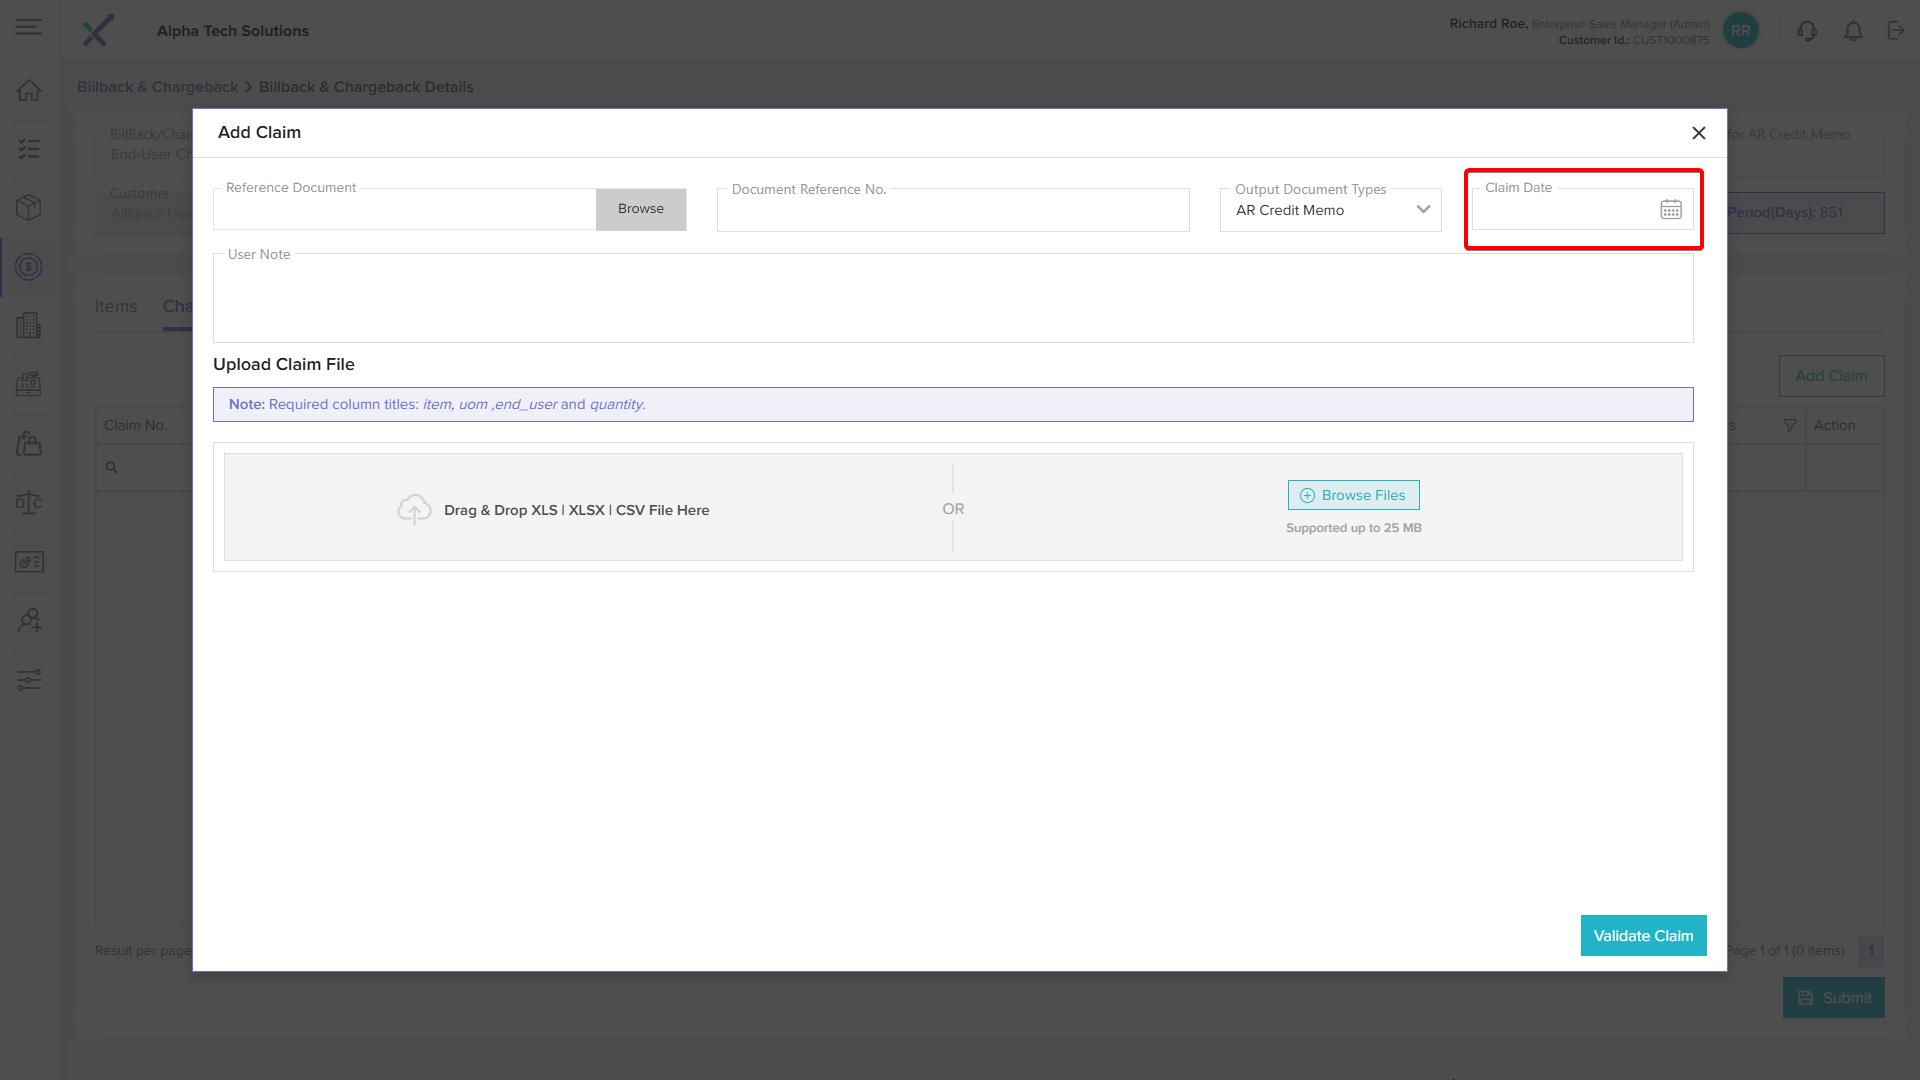Open the settings sliders sidebar icon
This screenshot has height=1080, width=1920.
[x=29, y=680]
